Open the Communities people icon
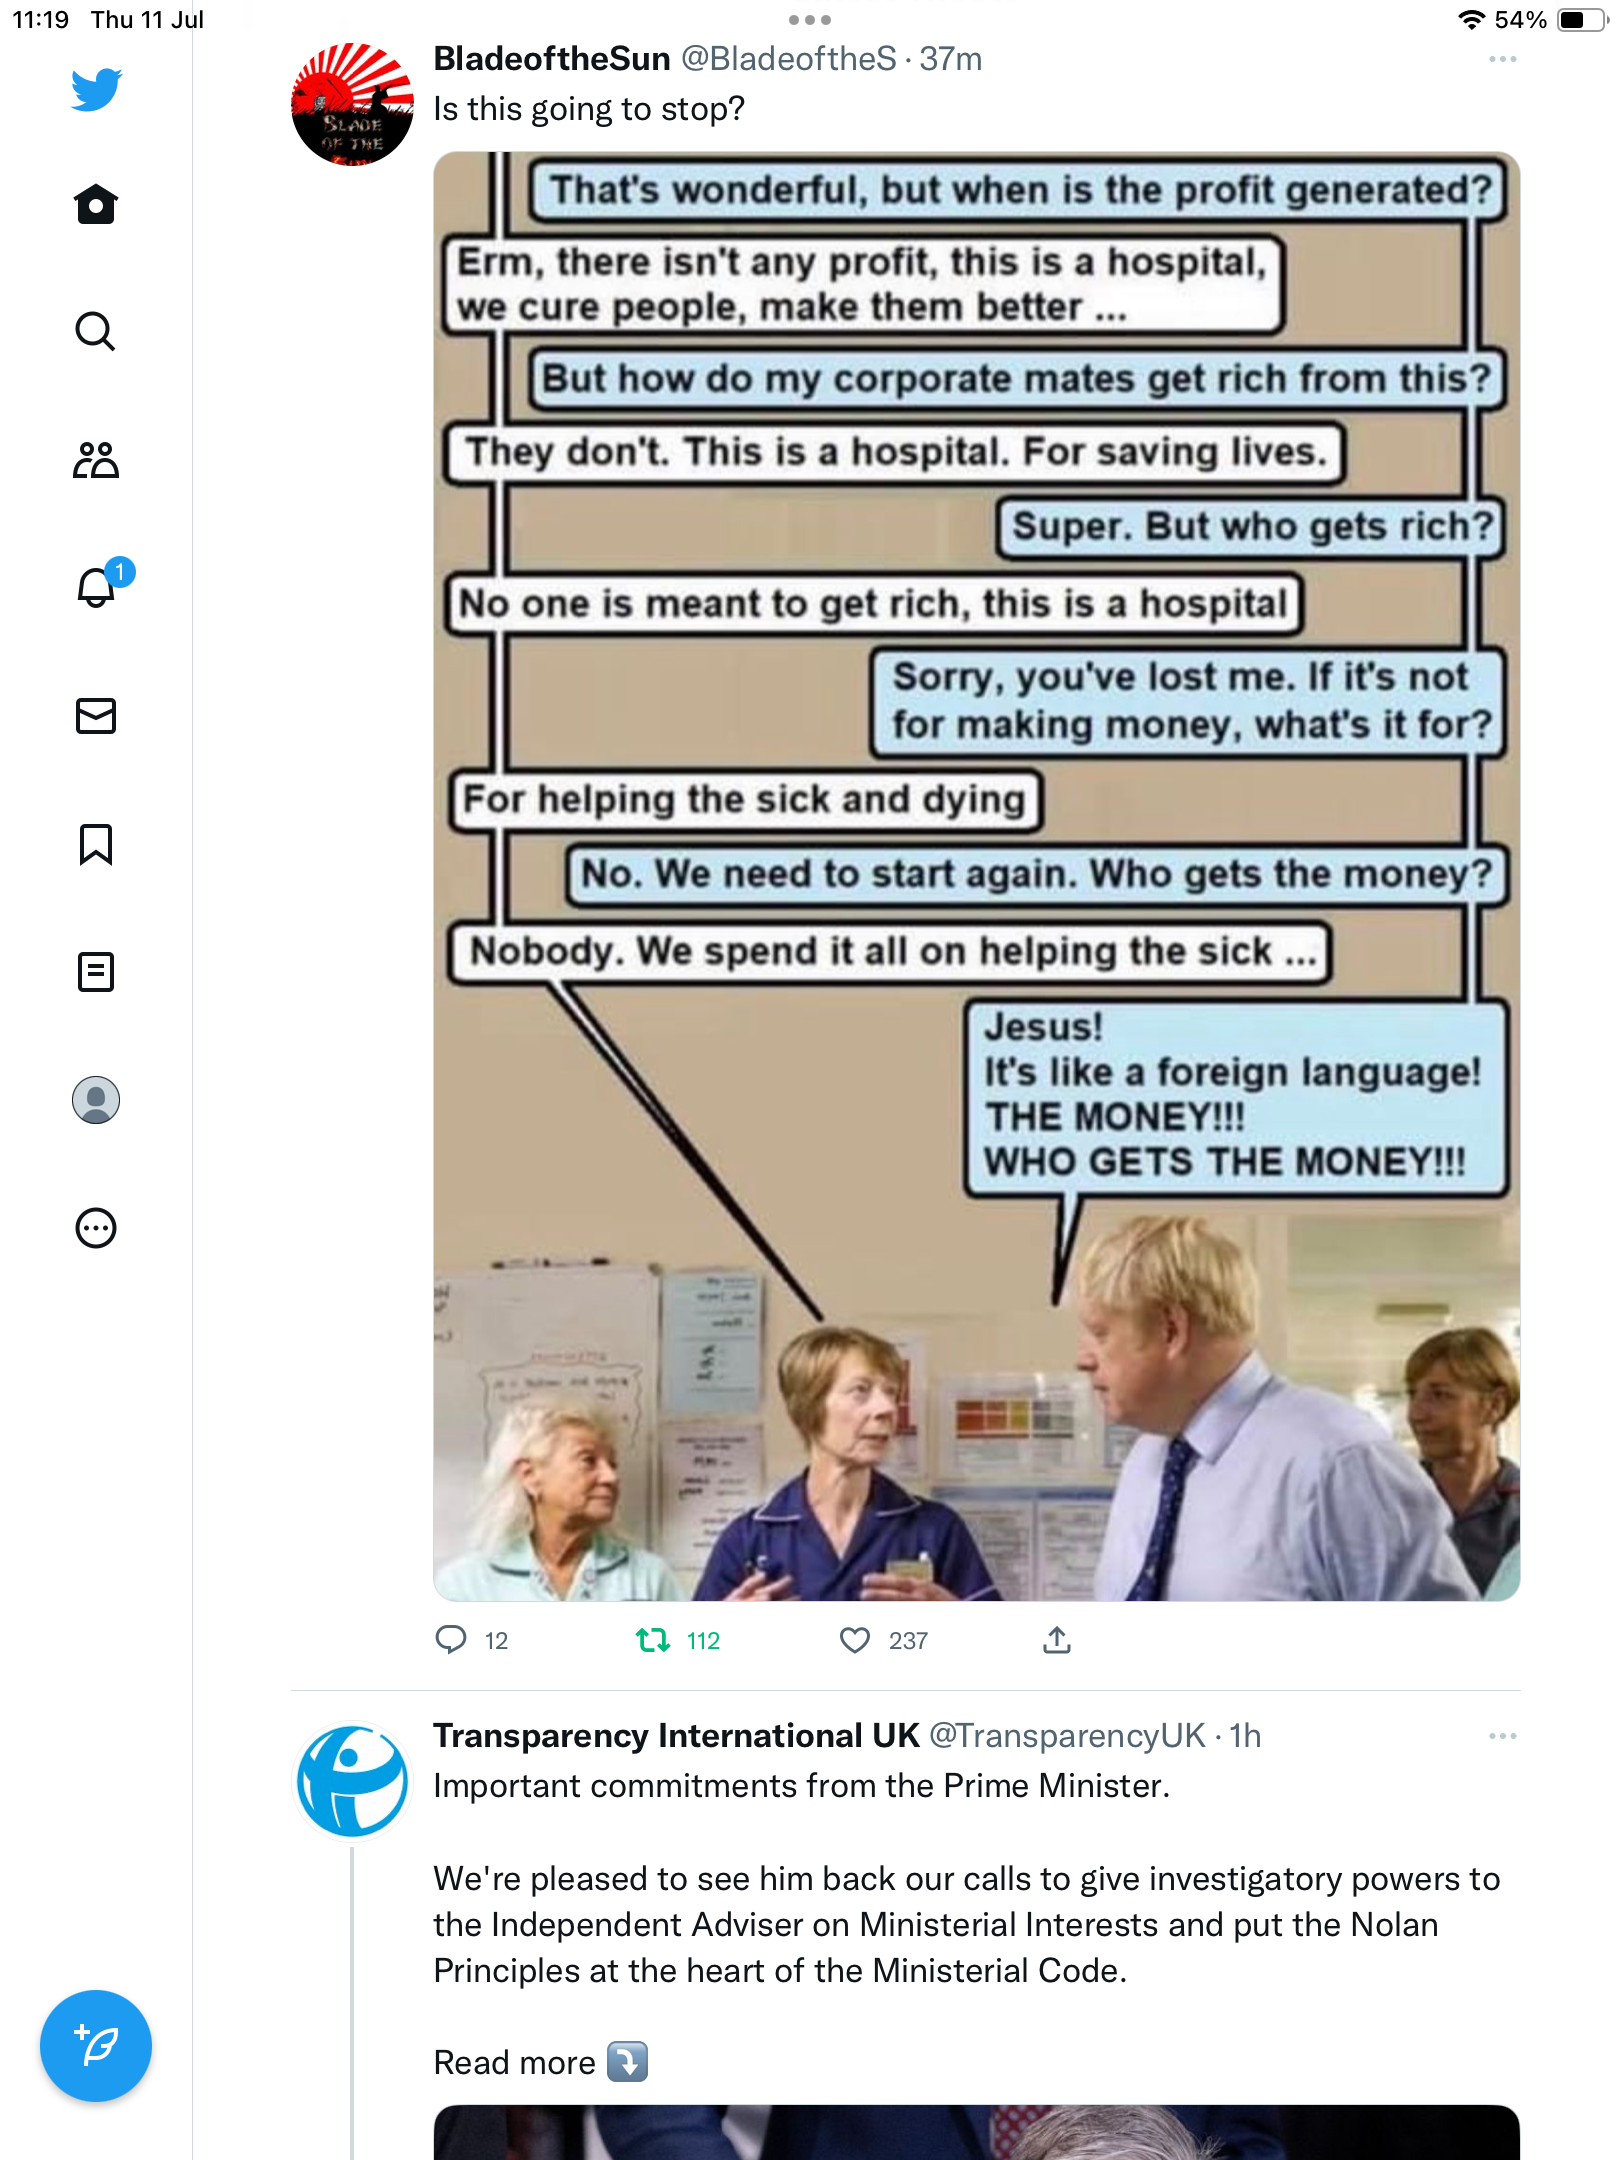 (x=96, y=460)
